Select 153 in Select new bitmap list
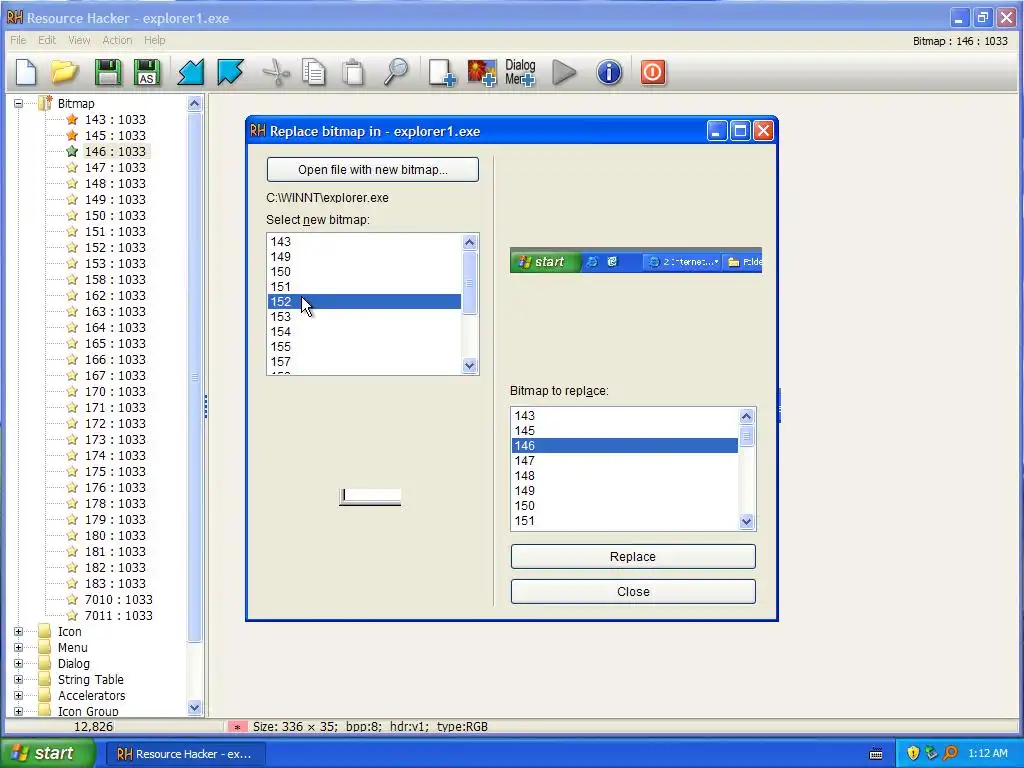 tap(364, 317)
